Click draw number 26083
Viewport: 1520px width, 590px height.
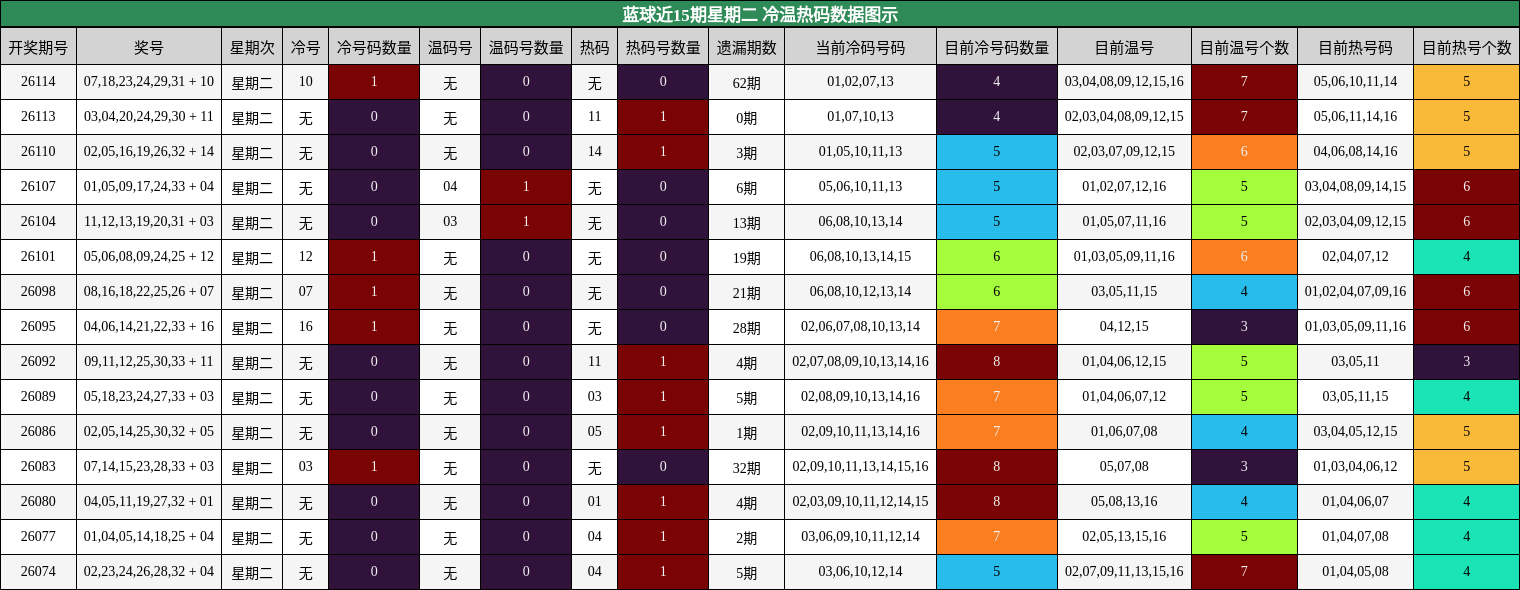(38, 467)
